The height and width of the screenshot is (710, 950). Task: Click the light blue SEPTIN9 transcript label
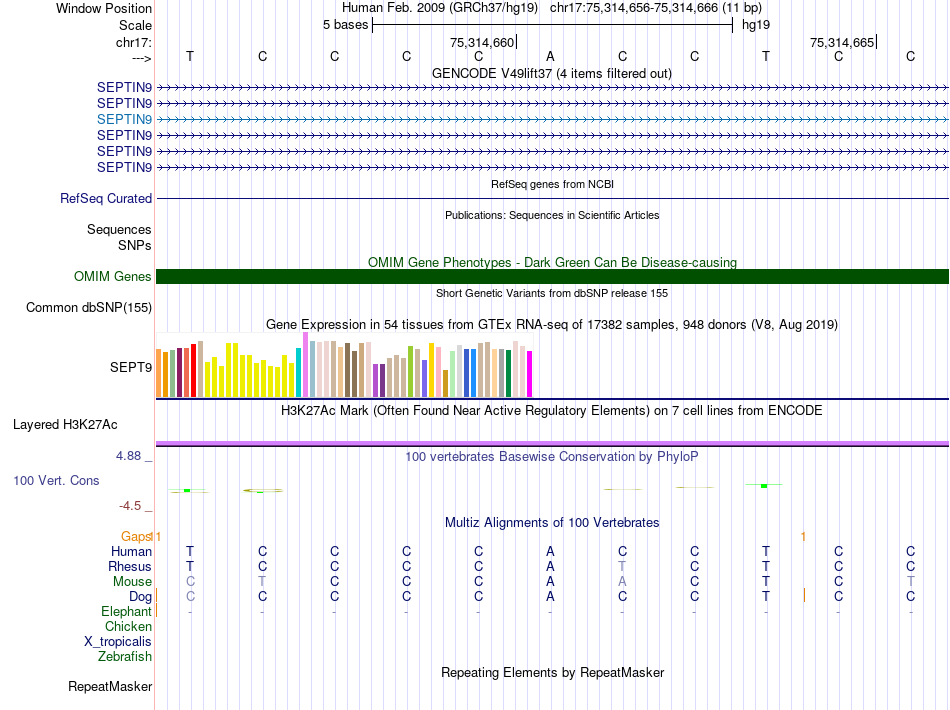pyautogui.click(x=124, y=119)
